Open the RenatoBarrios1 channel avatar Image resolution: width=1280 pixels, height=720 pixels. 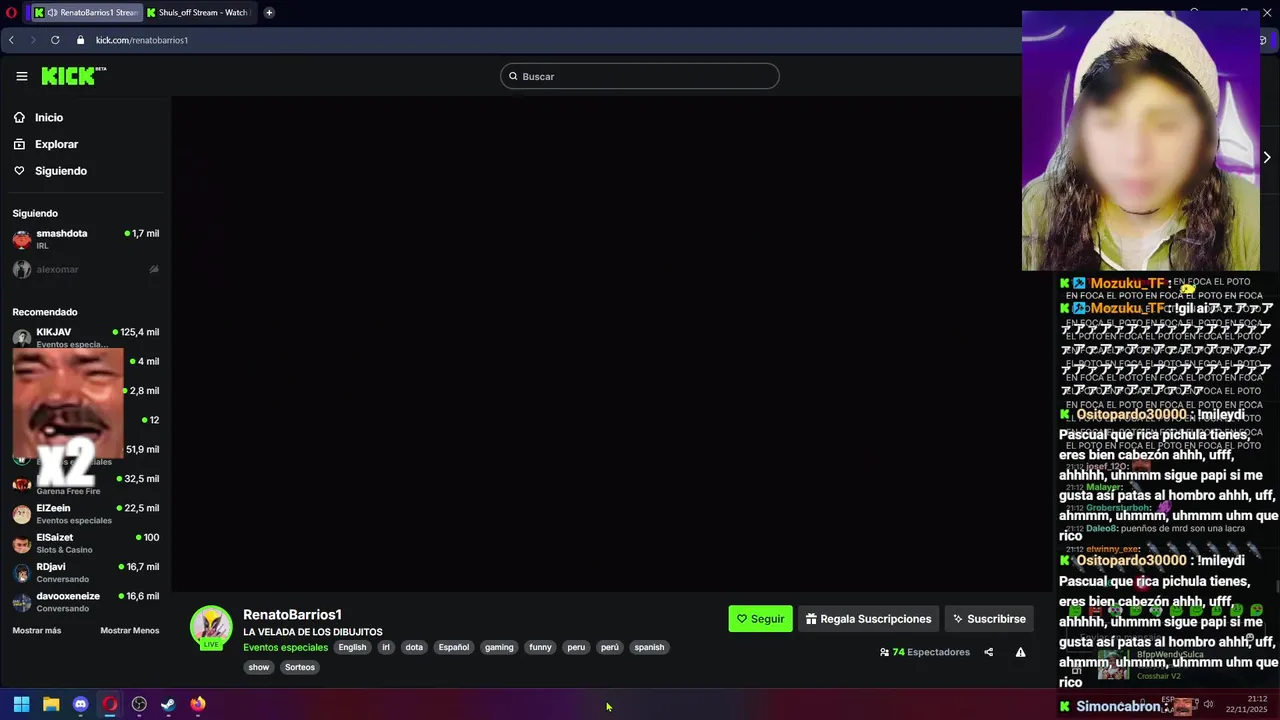point(211,627)
